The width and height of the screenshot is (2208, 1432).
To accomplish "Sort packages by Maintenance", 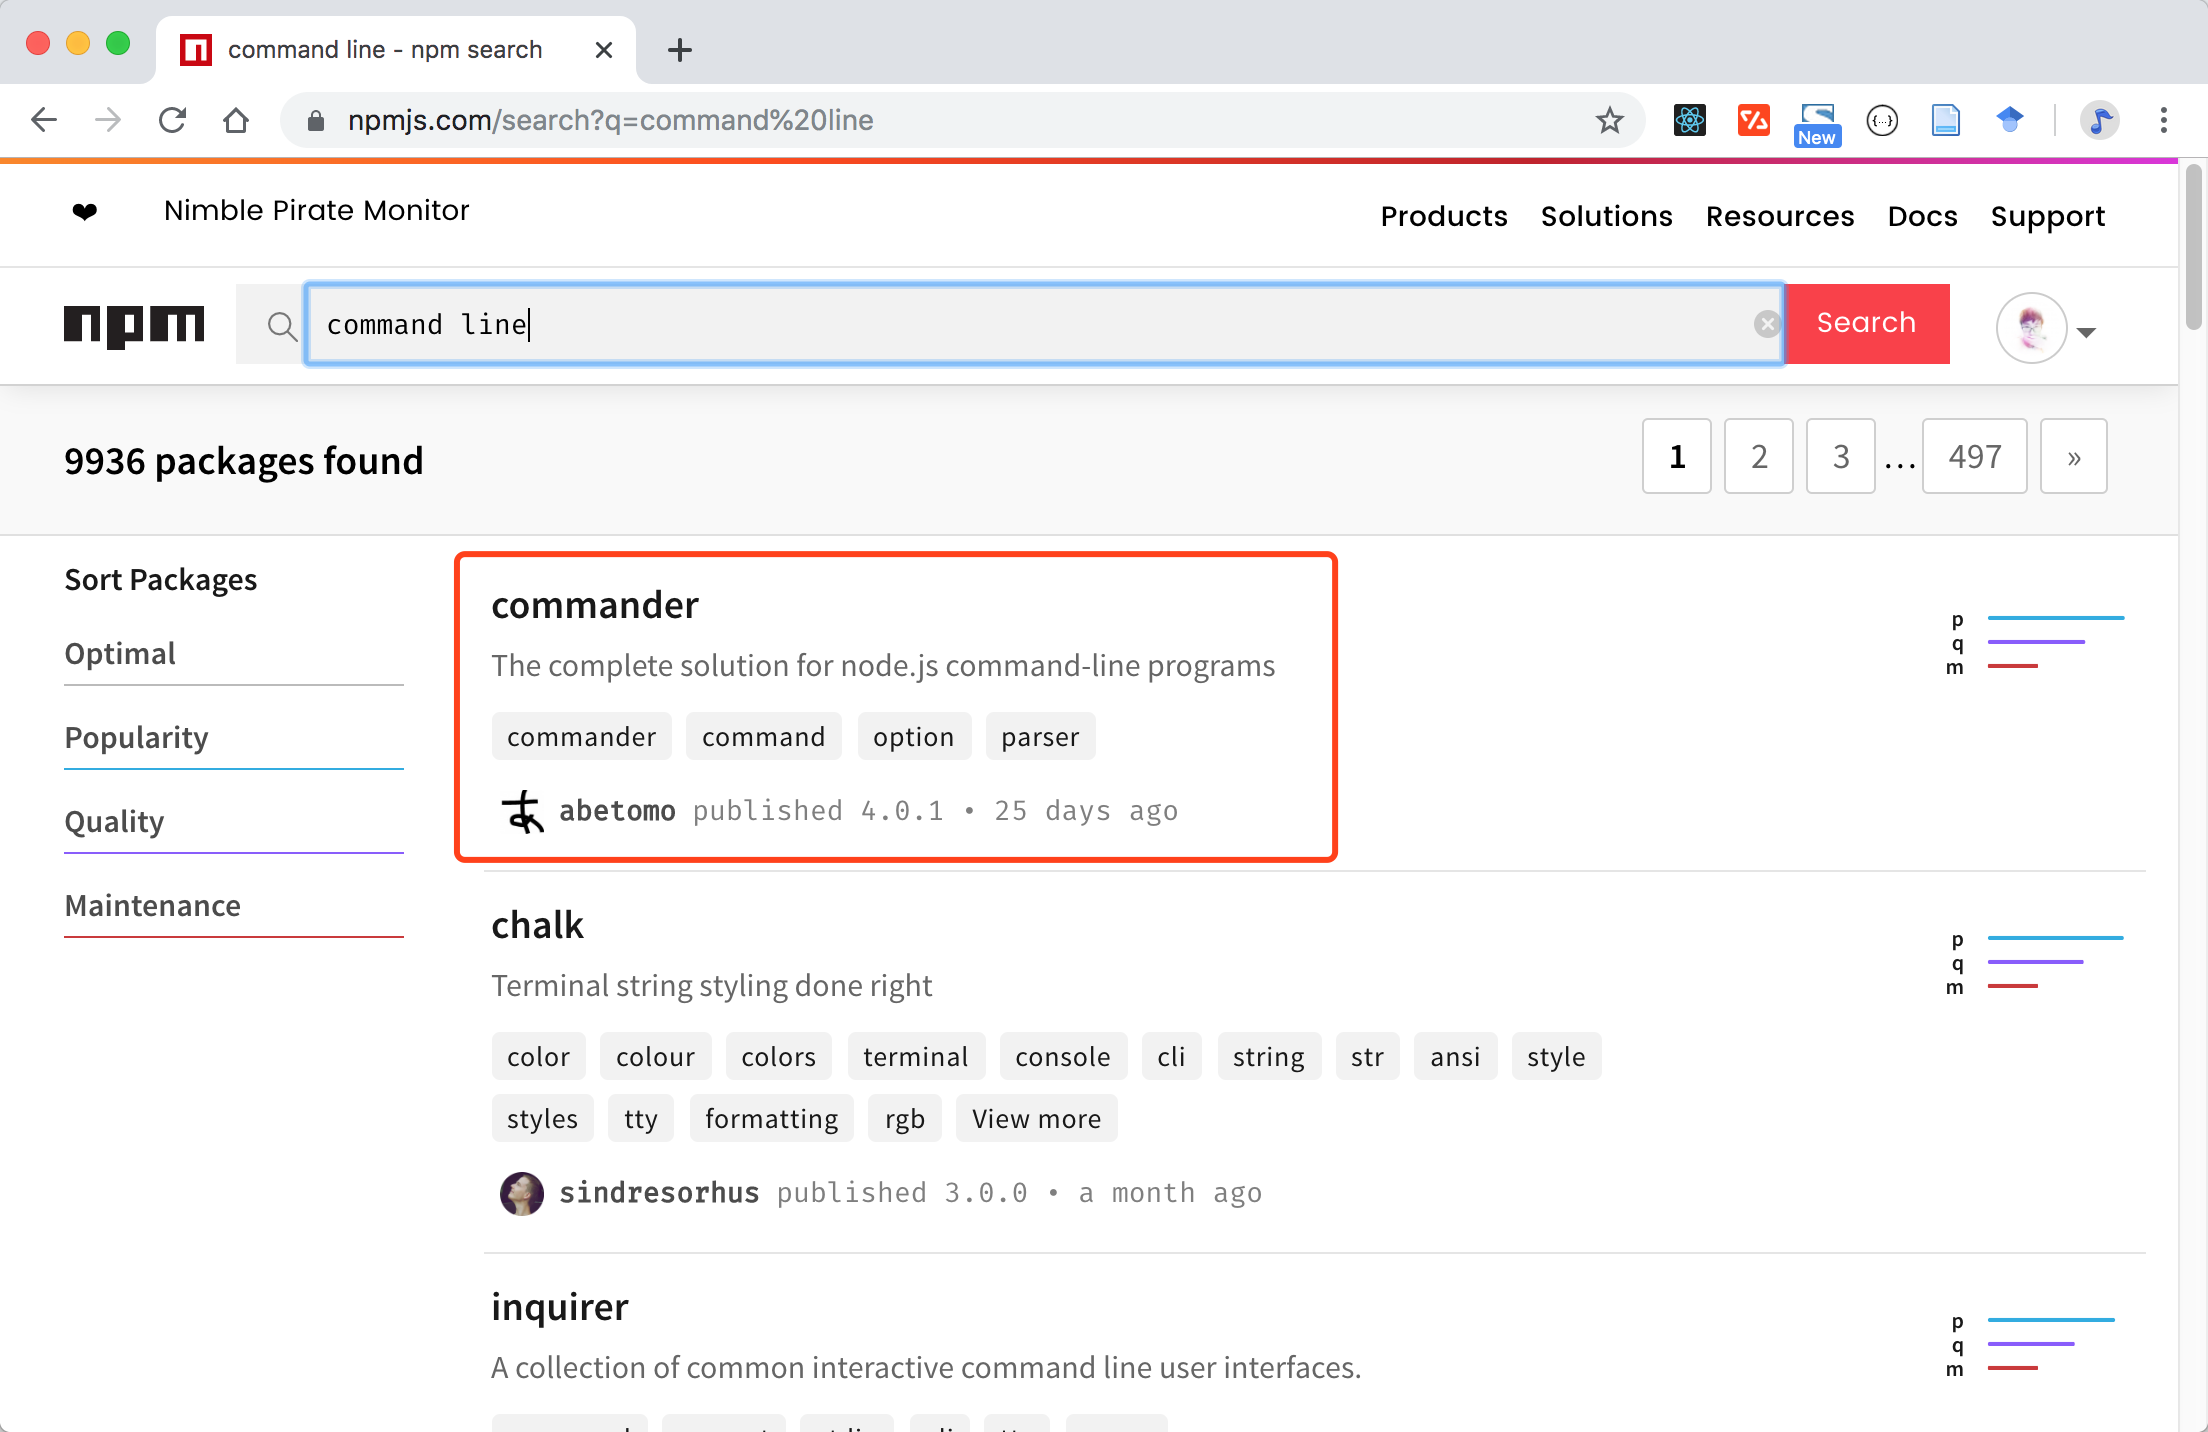I will coord(152,905).
